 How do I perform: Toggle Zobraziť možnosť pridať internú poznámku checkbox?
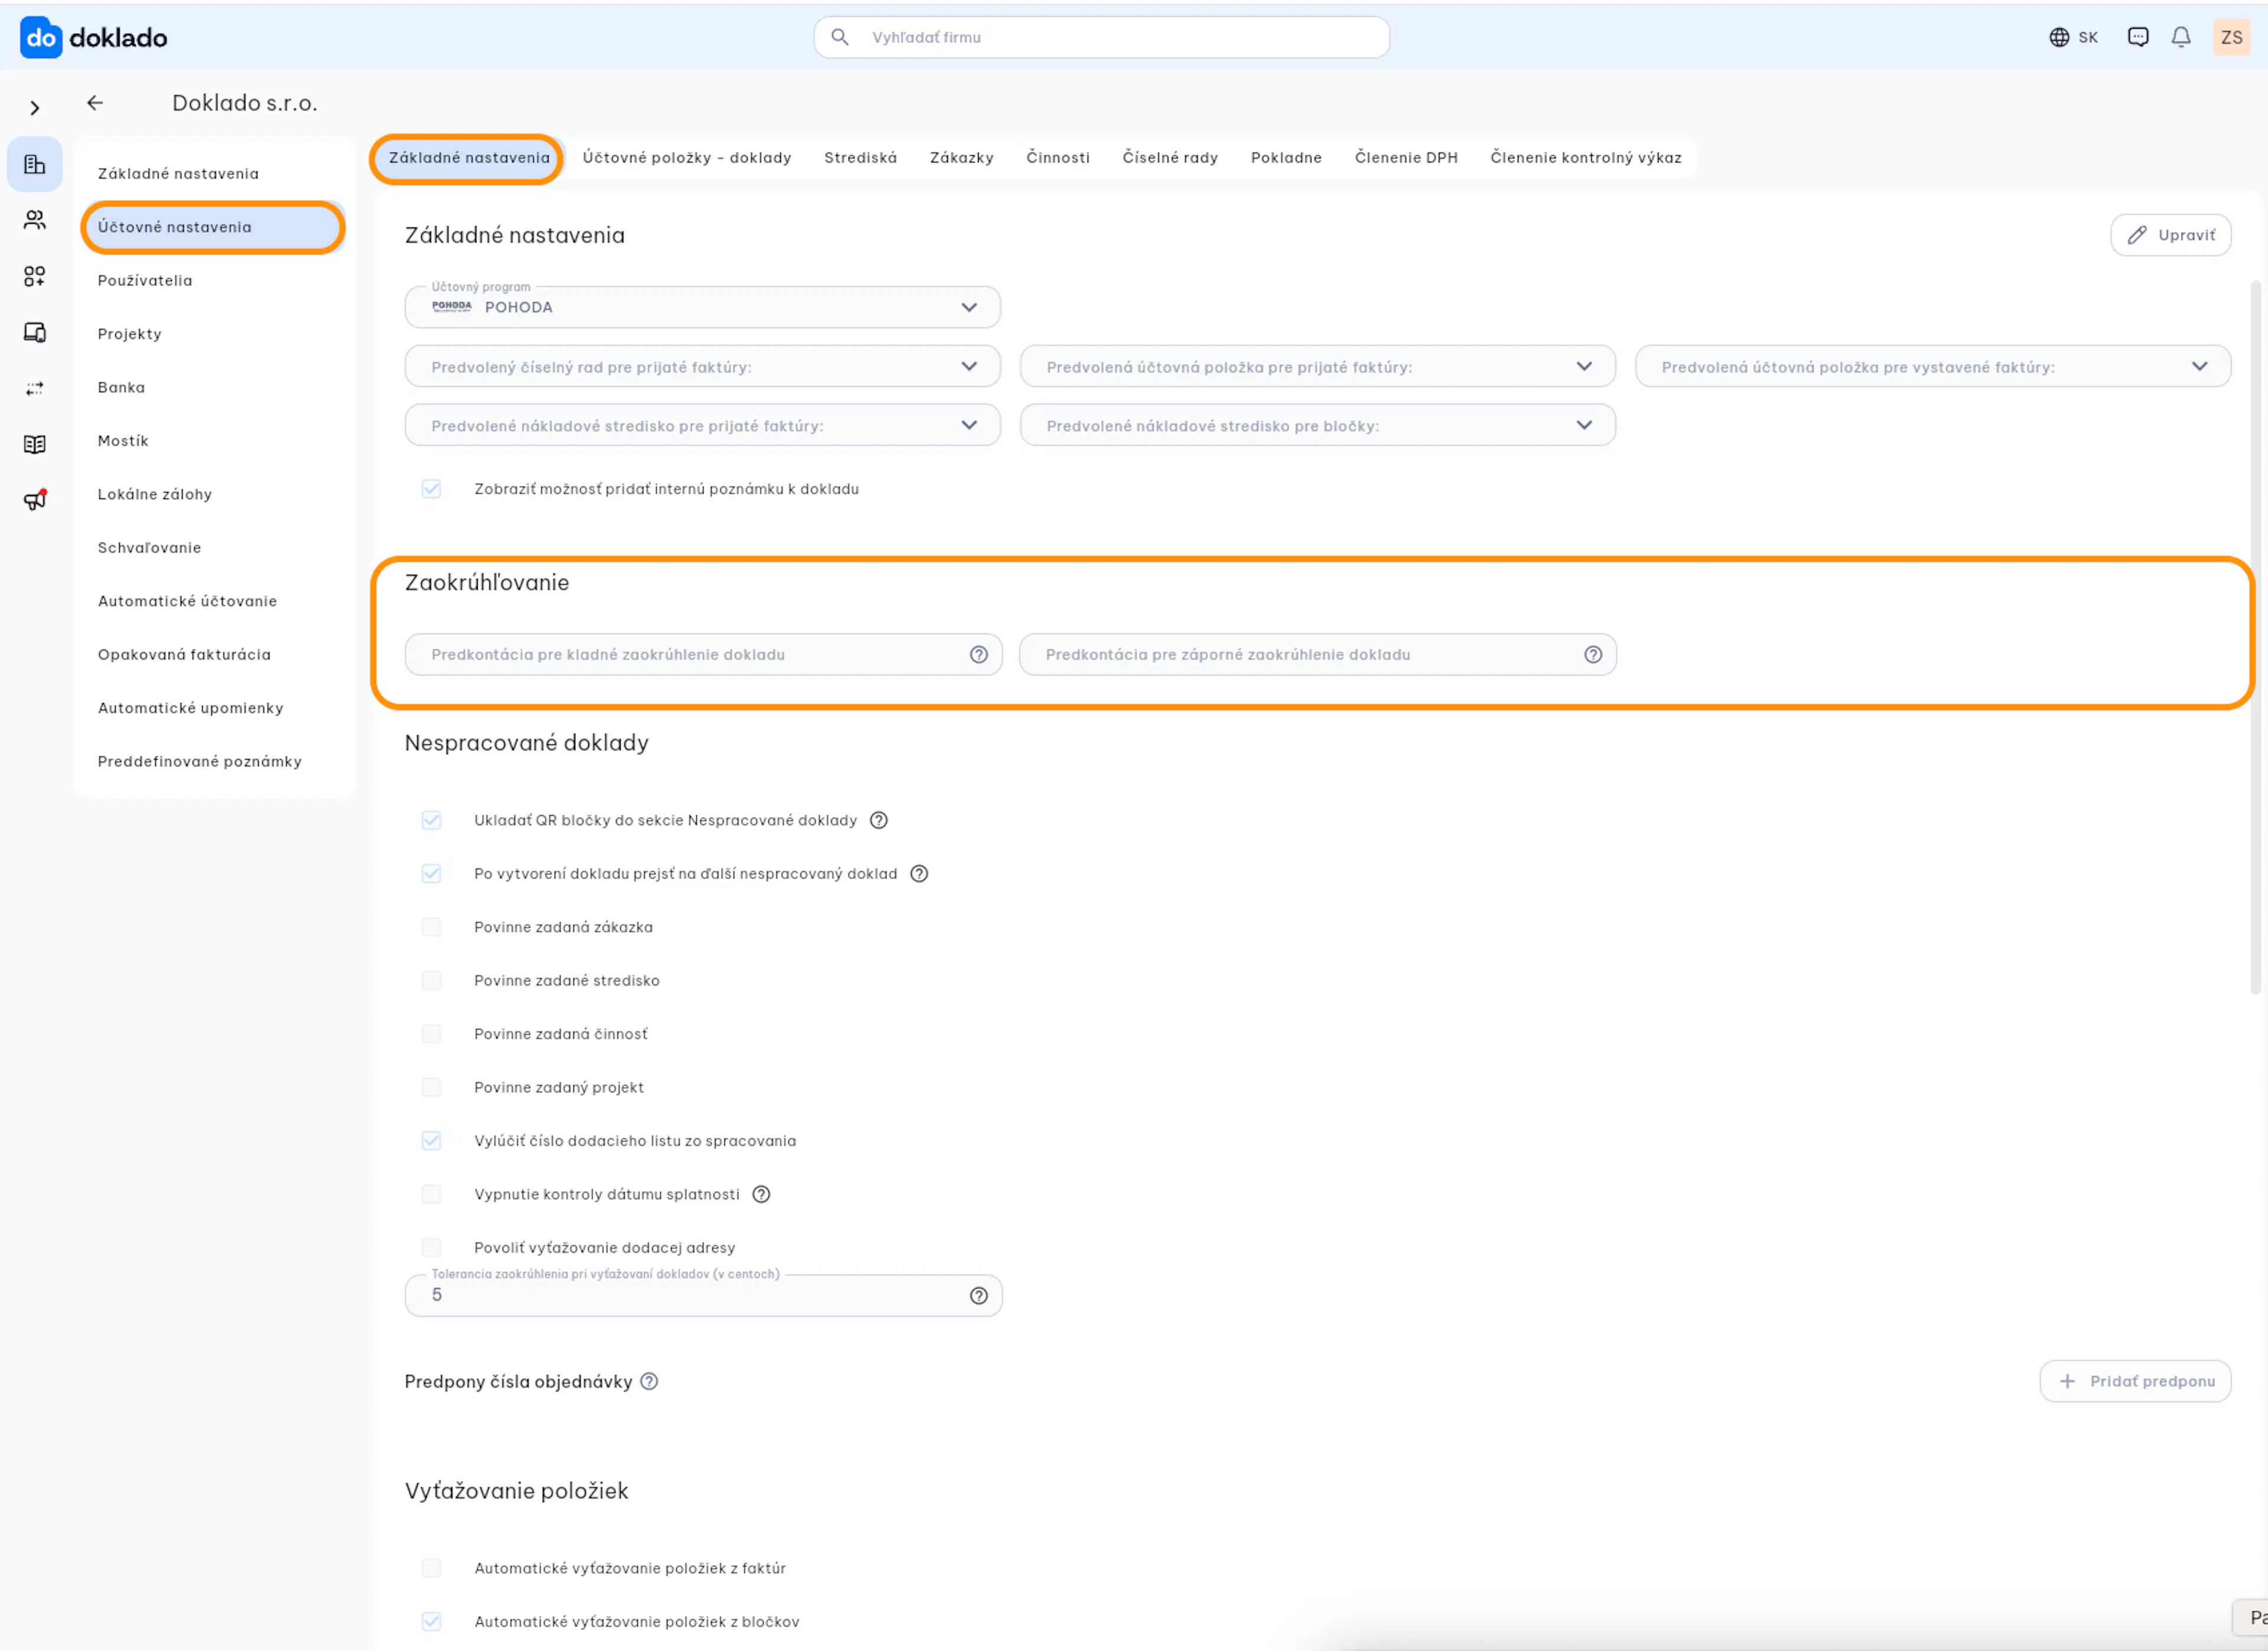(x=431, y=489)
